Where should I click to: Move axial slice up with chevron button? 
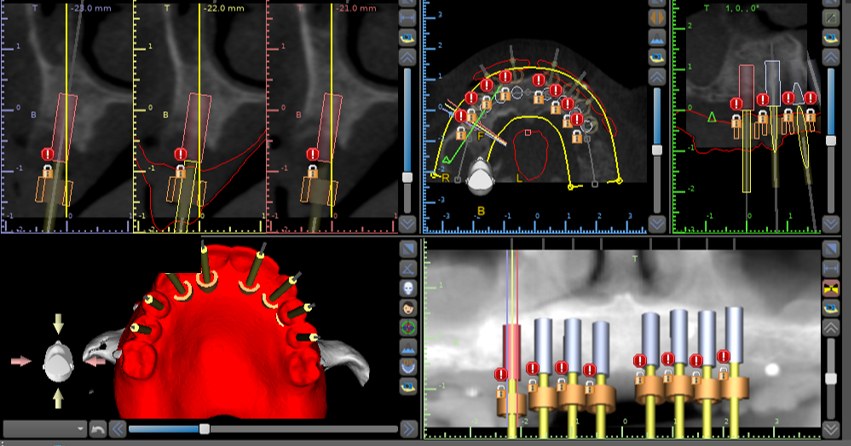657,77
